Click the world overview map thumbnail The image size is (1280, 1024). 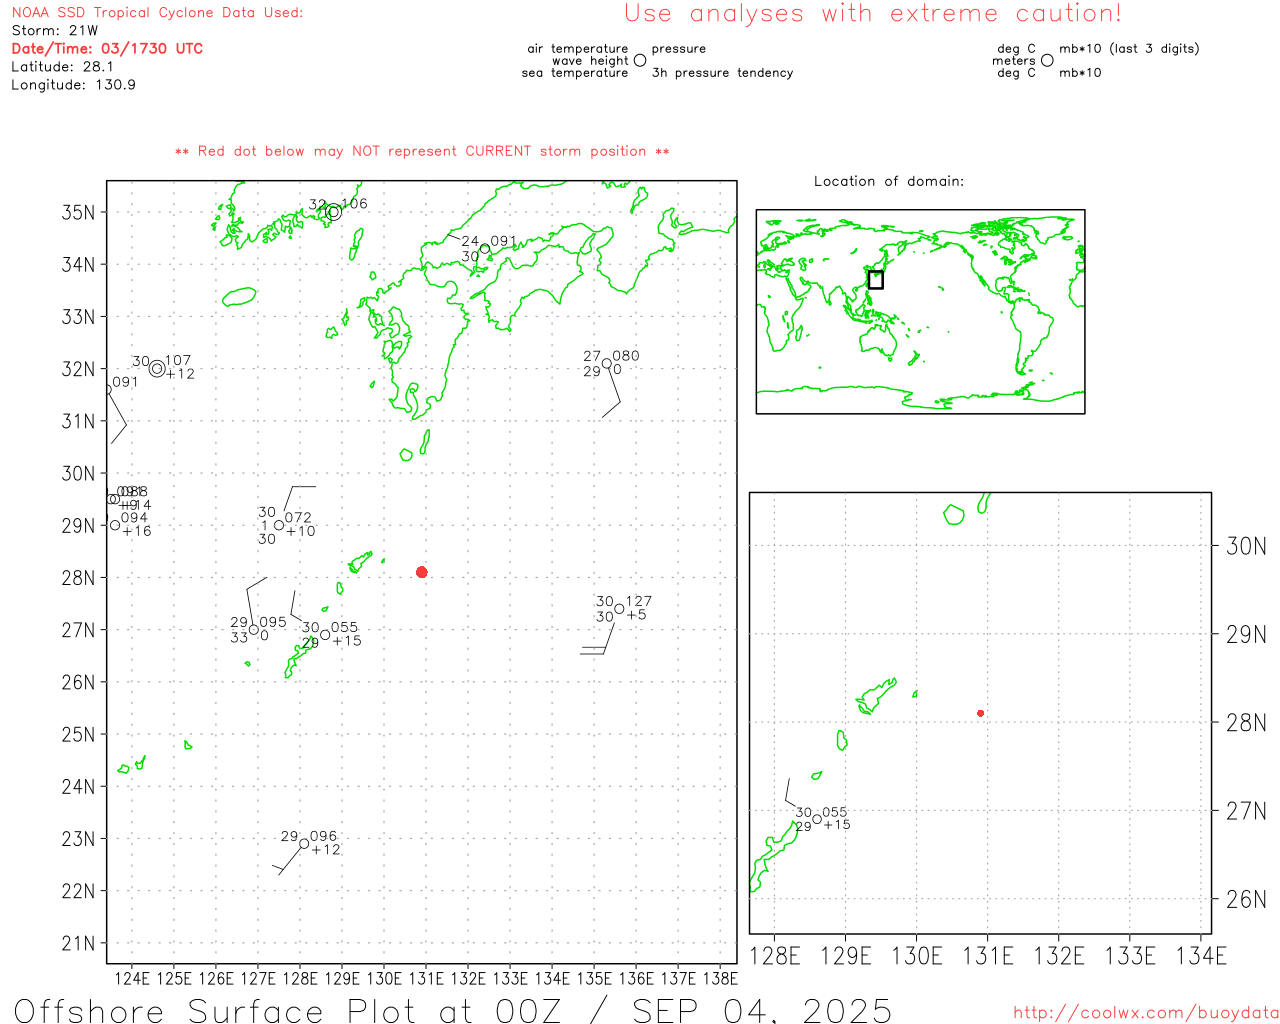(920, 311)
